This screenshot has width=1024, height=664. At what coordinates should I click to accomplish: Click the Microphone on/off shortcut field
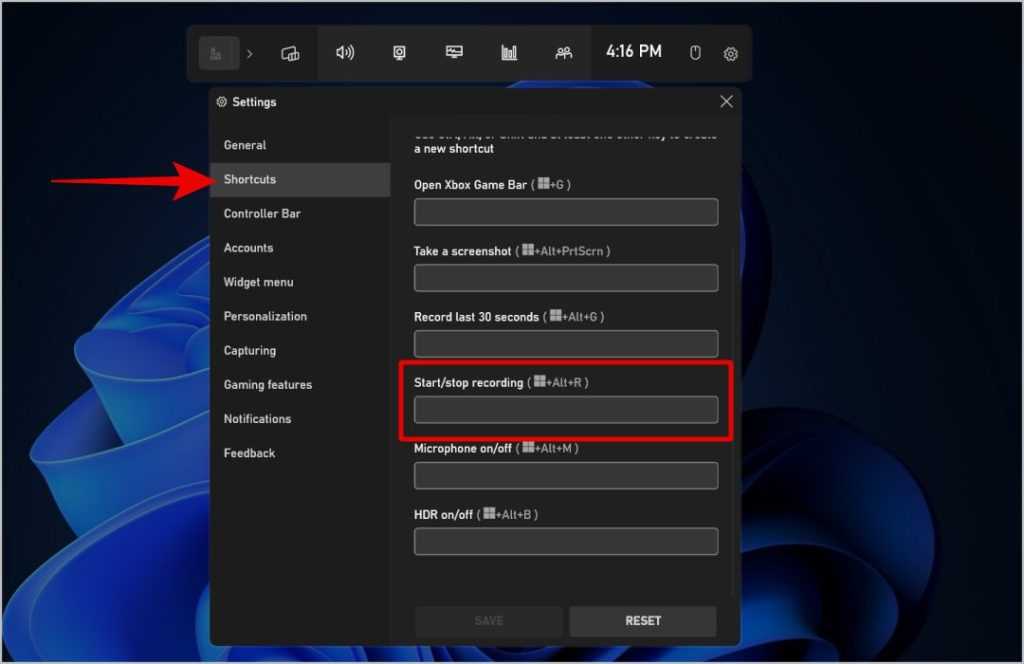click(566, 476)
